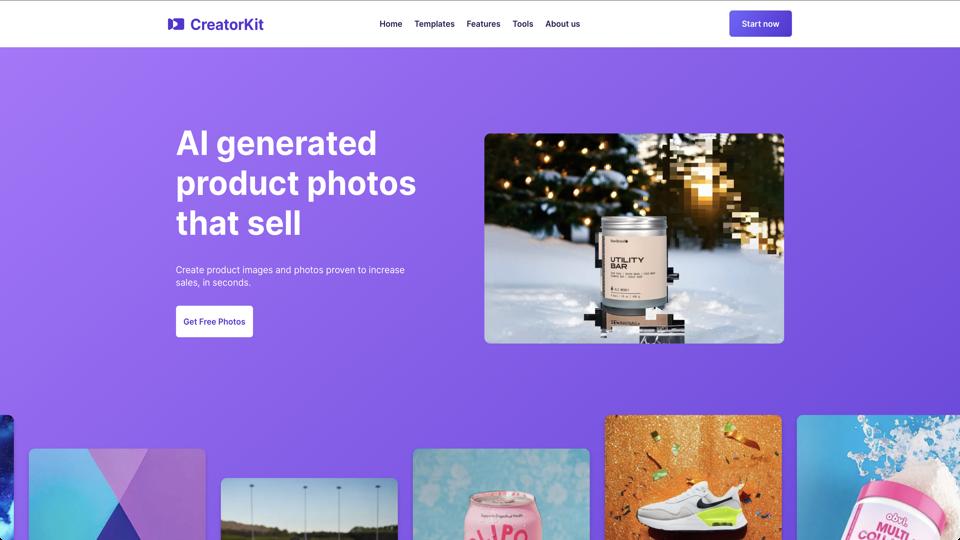Screen dimensions: 960x540
Task: Open the CreatorKit brand name link
Action: 227,24
